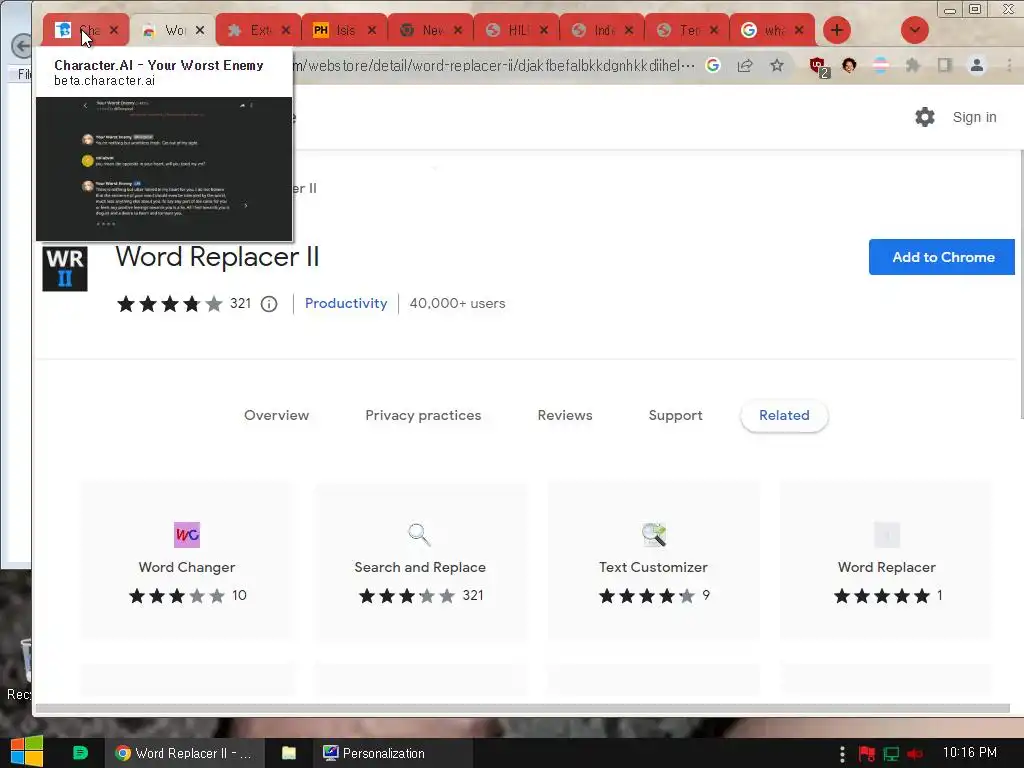Click Sign in link
Image resolution: width=1024 pixels, height=768 pixels.
974,117
